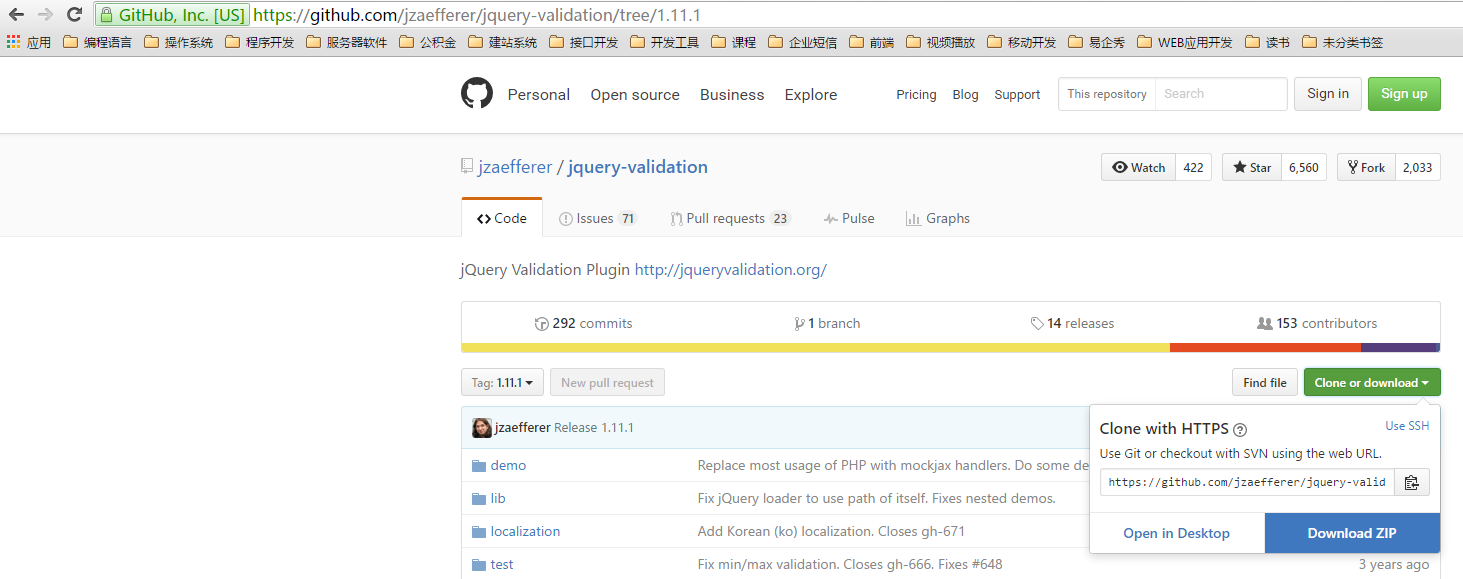Star the jquery-validation repository

pyautogui.click(x=1251, y=168)
